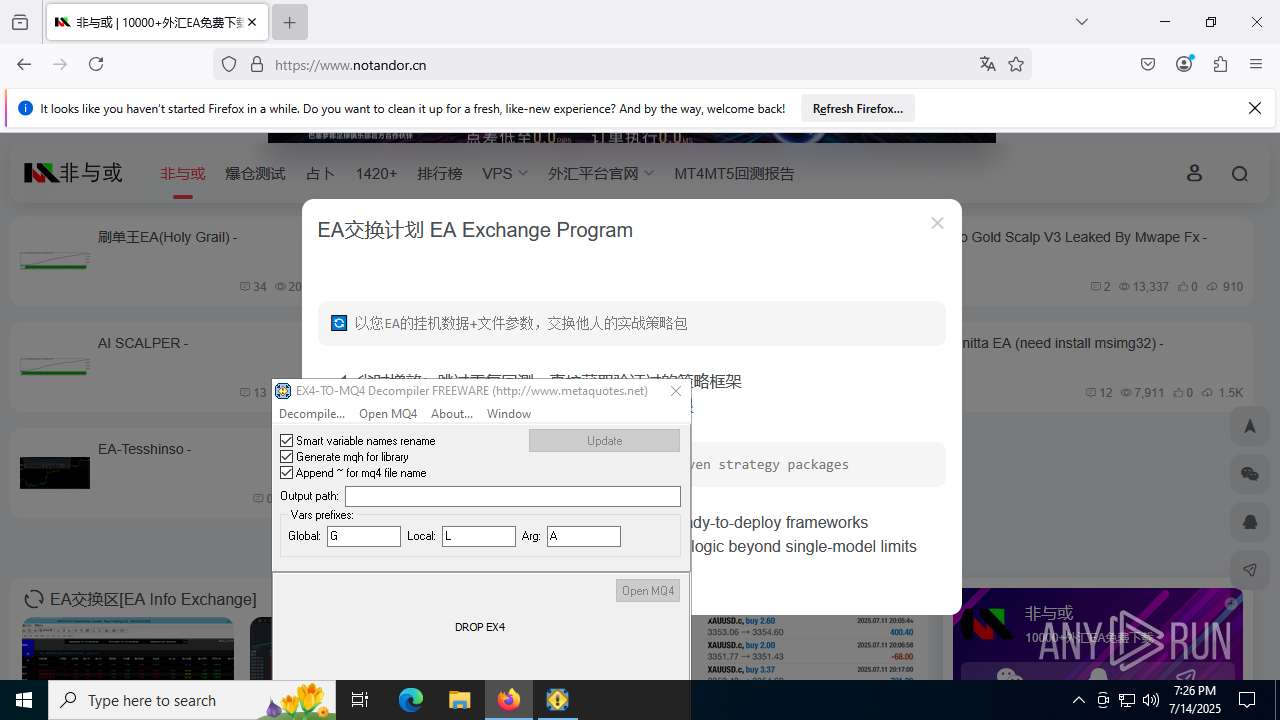Viewport: 1280px width, 720px height.
Task: Show site security padlock info
Action: 257,64
